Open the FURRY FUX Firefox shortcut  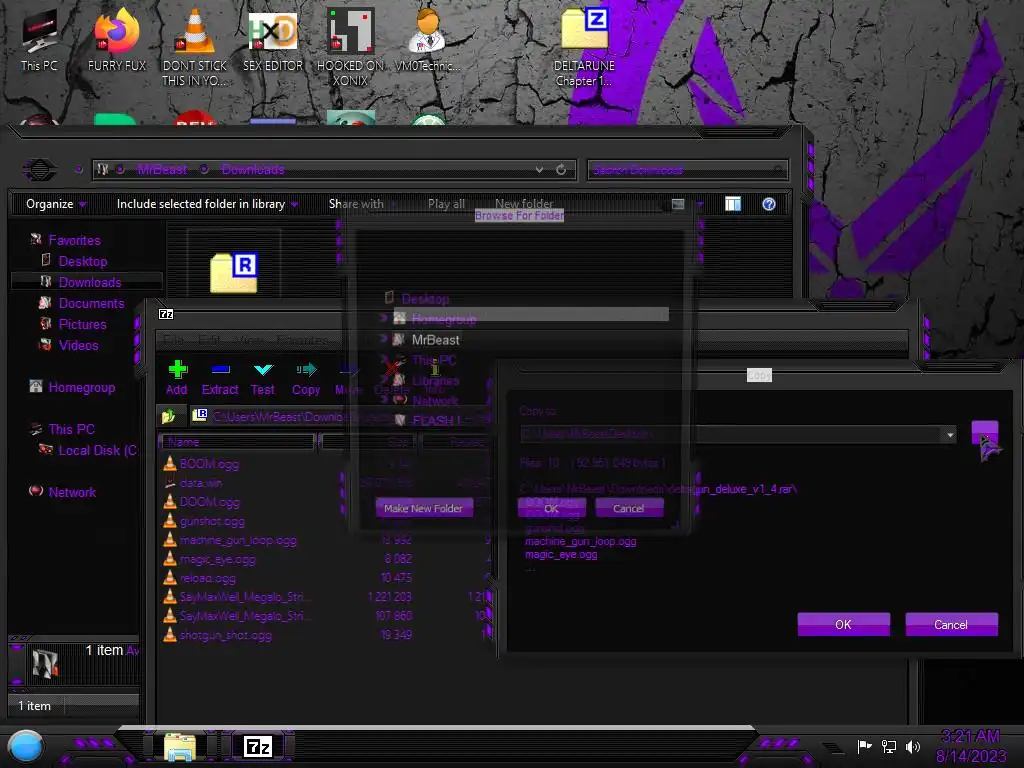point(117,40)
